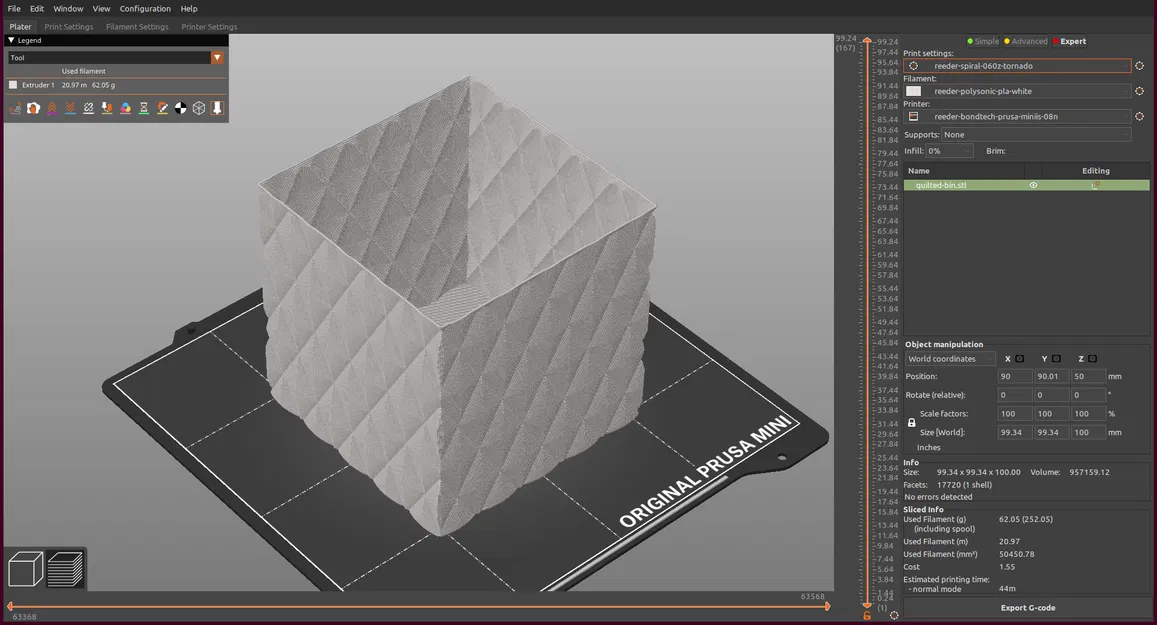1157x625 pixels.
Task: Toggle the center of mass icon
Action: pyautogui.click(x=180, y=107)
